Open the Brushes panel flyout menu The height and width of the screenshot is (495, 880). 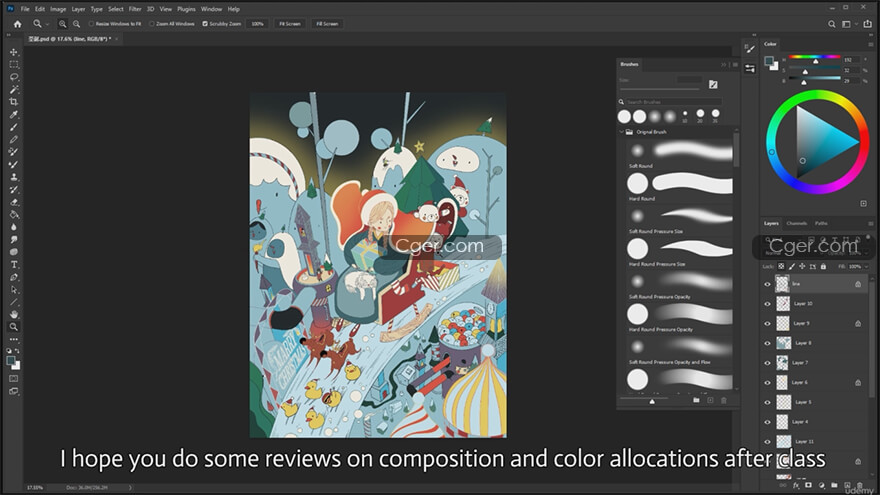pyautogui.click(x=735, y=65)
